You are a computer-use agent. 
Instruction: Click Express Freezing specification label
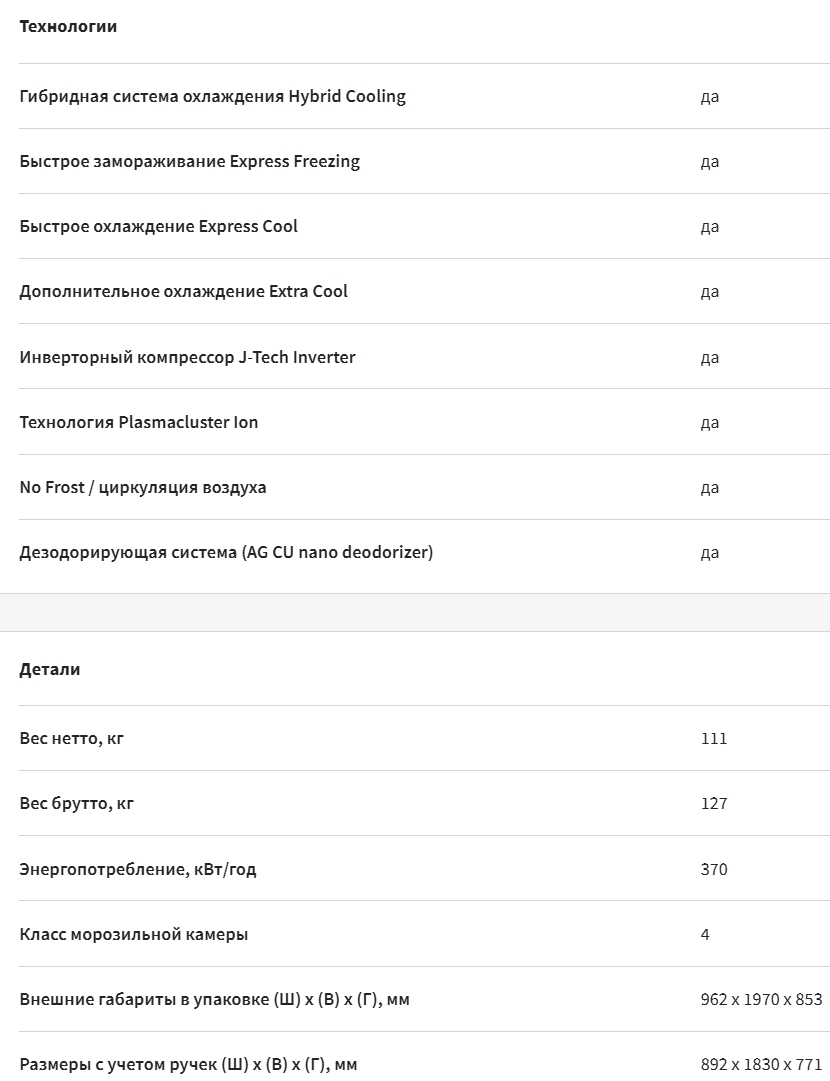click(190, 161)
